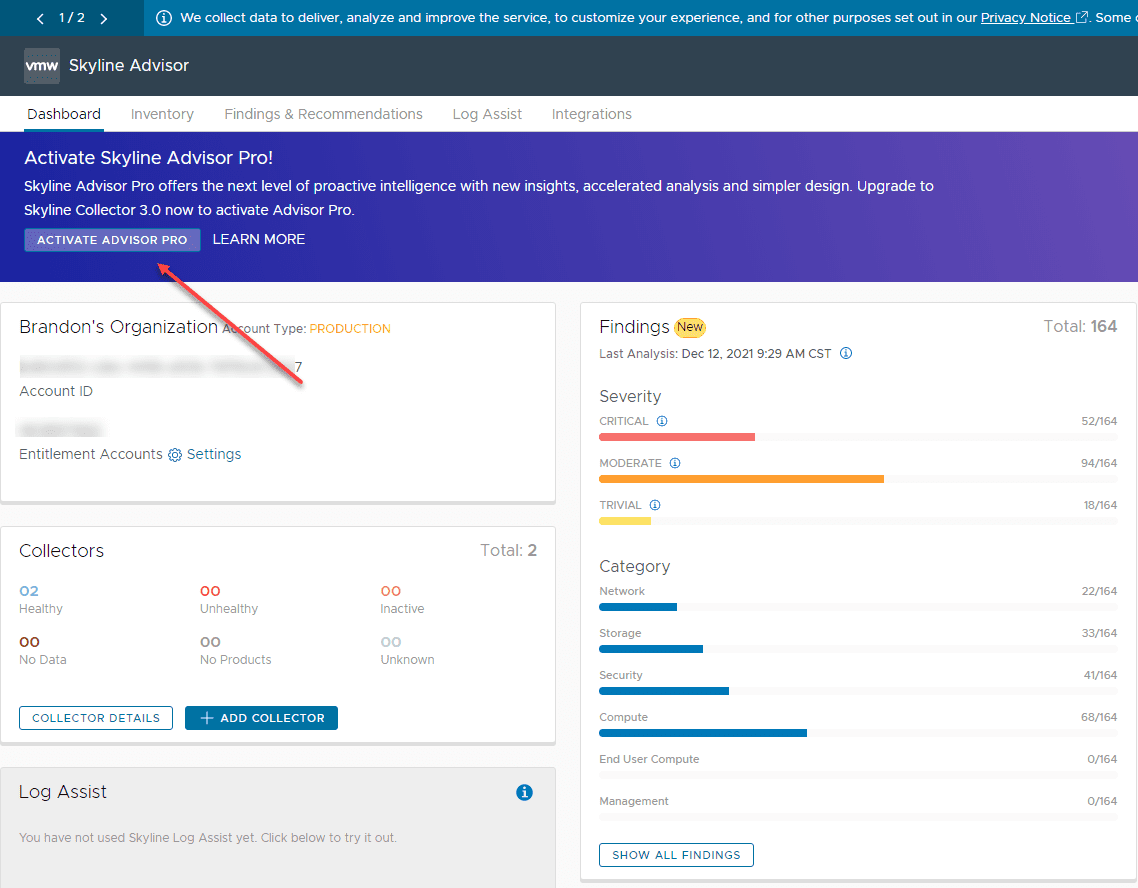Click info icon beside CRITICAL severity

(662, 421)
